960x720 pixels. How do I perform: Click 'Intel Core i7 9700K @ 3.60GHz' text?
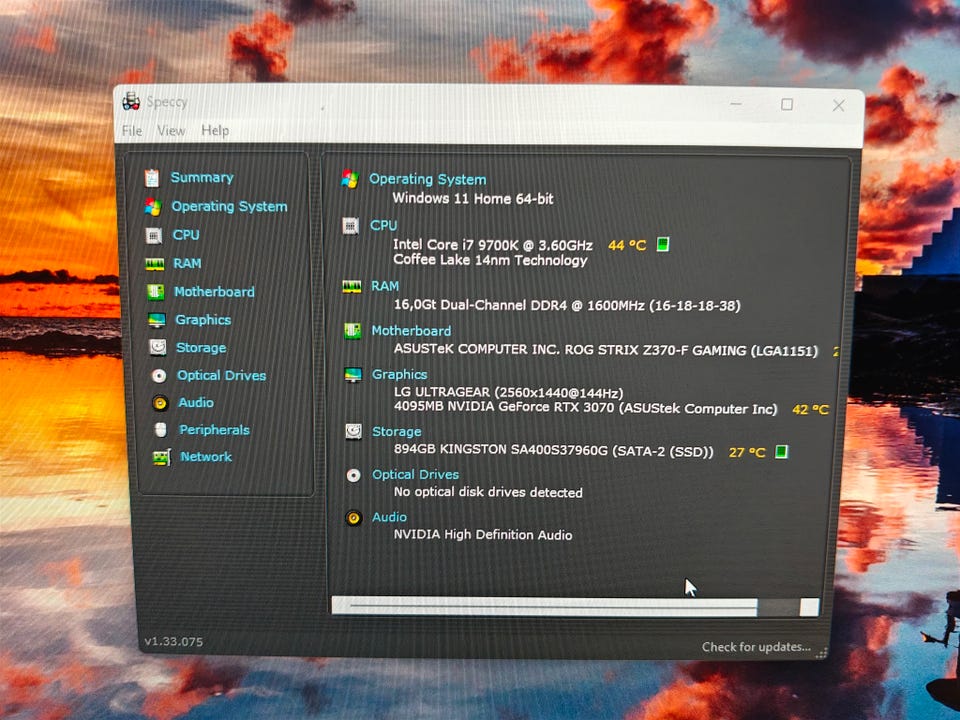click(x=492, y=245)
